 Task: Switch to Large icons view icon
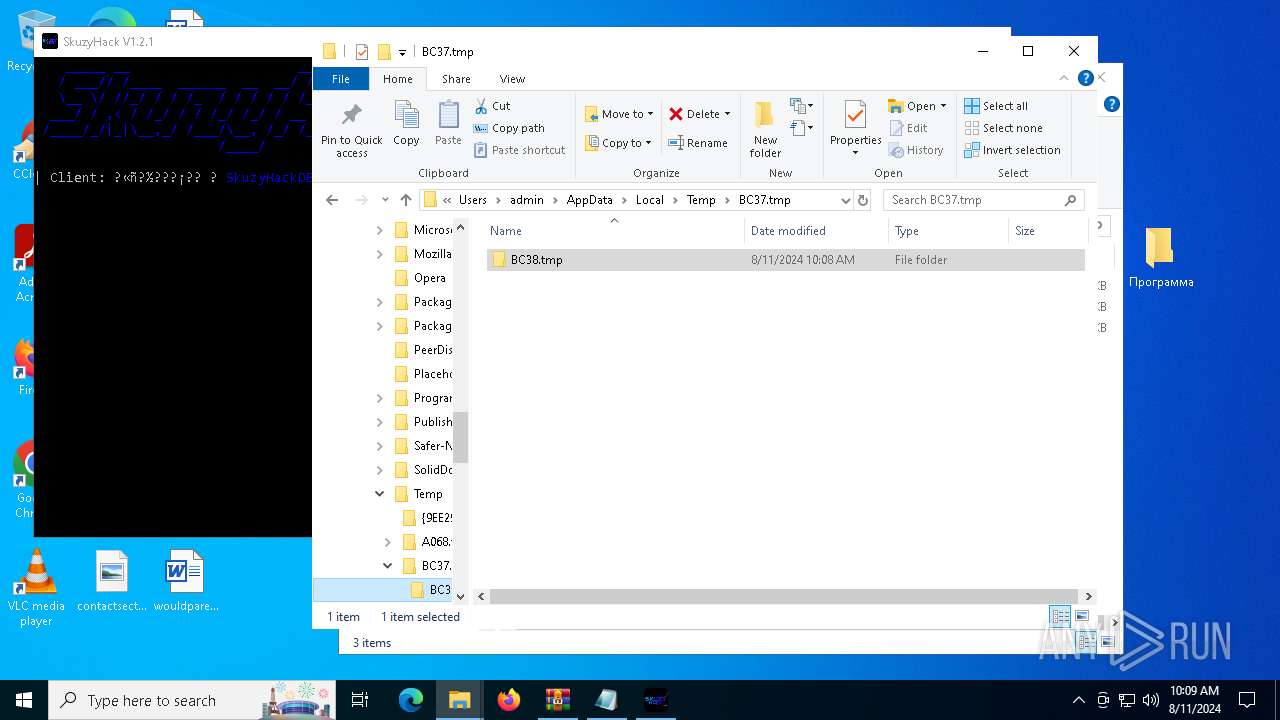click(1081, 617)
